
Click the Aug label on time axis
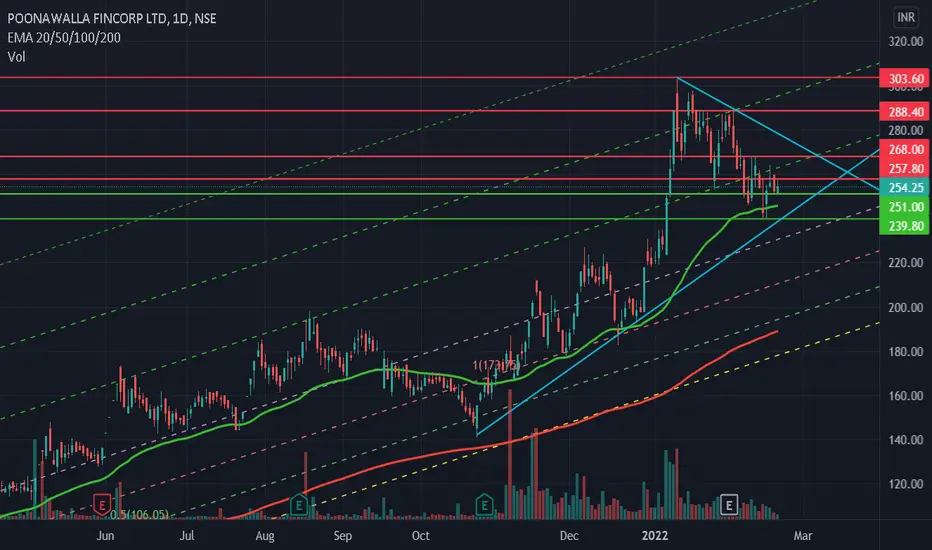[x=265, y=536]
